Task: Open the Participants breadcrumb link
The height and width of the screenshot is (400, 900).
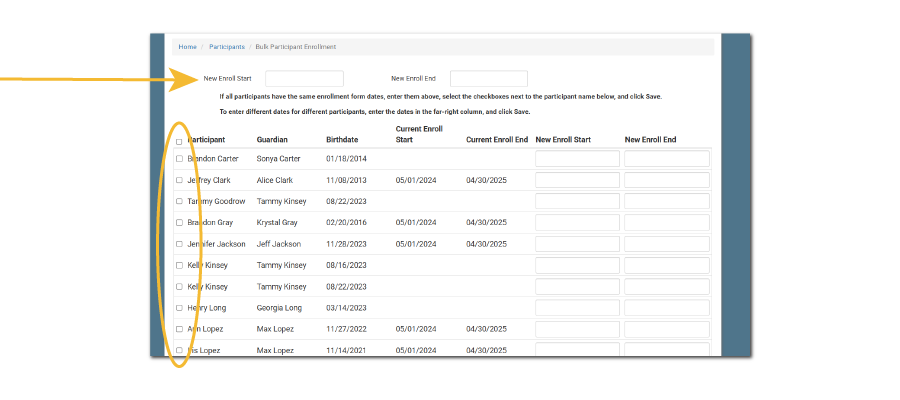Action: click(226, 47)
